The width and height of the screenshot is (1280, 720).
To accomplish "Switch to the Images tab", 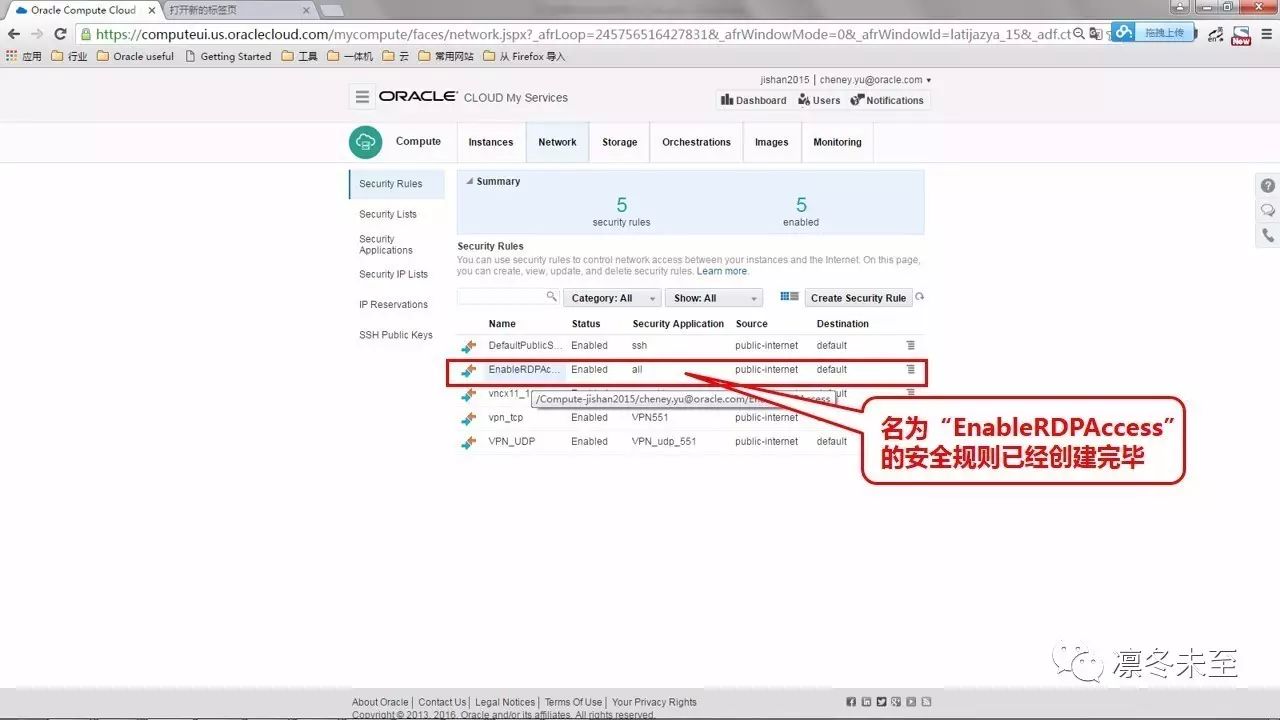I will [771, 142].
